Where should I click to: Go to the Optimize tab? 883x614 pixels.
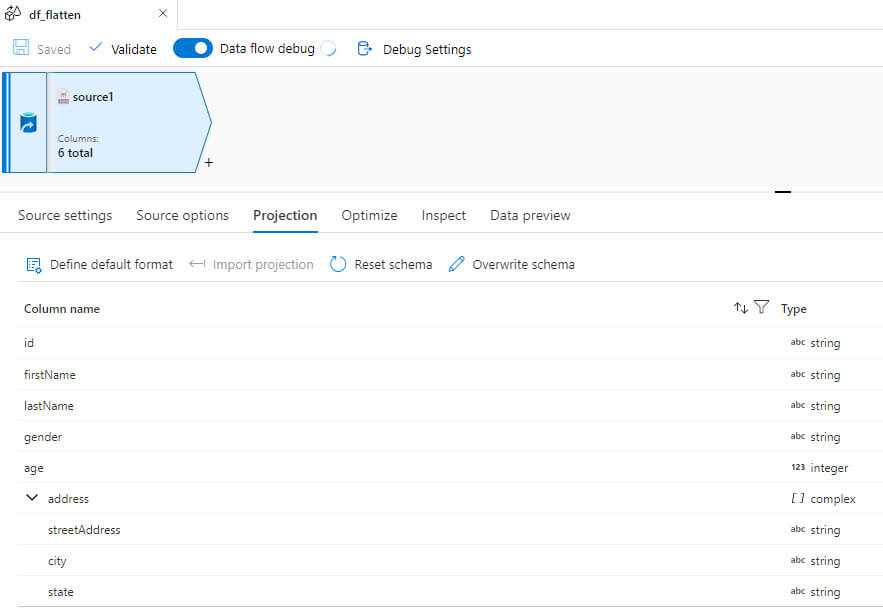click(369, 215)
